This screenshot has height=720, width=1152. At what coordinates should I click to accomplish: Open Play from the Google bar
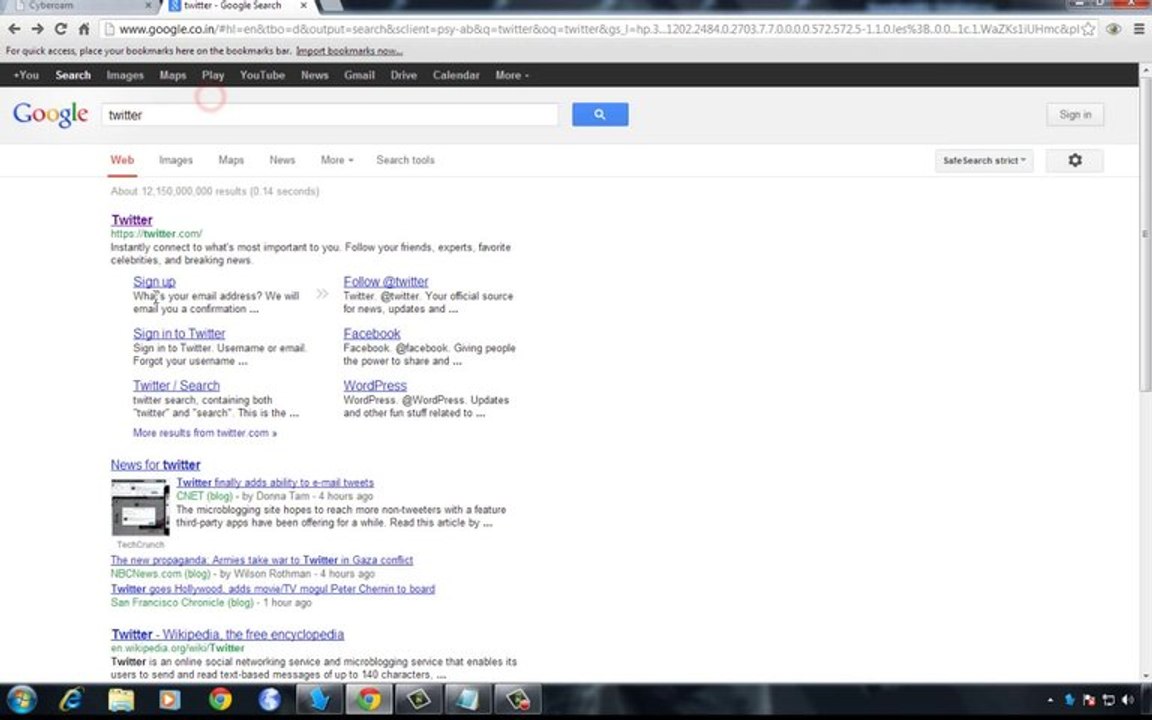(x=213, y=75)
